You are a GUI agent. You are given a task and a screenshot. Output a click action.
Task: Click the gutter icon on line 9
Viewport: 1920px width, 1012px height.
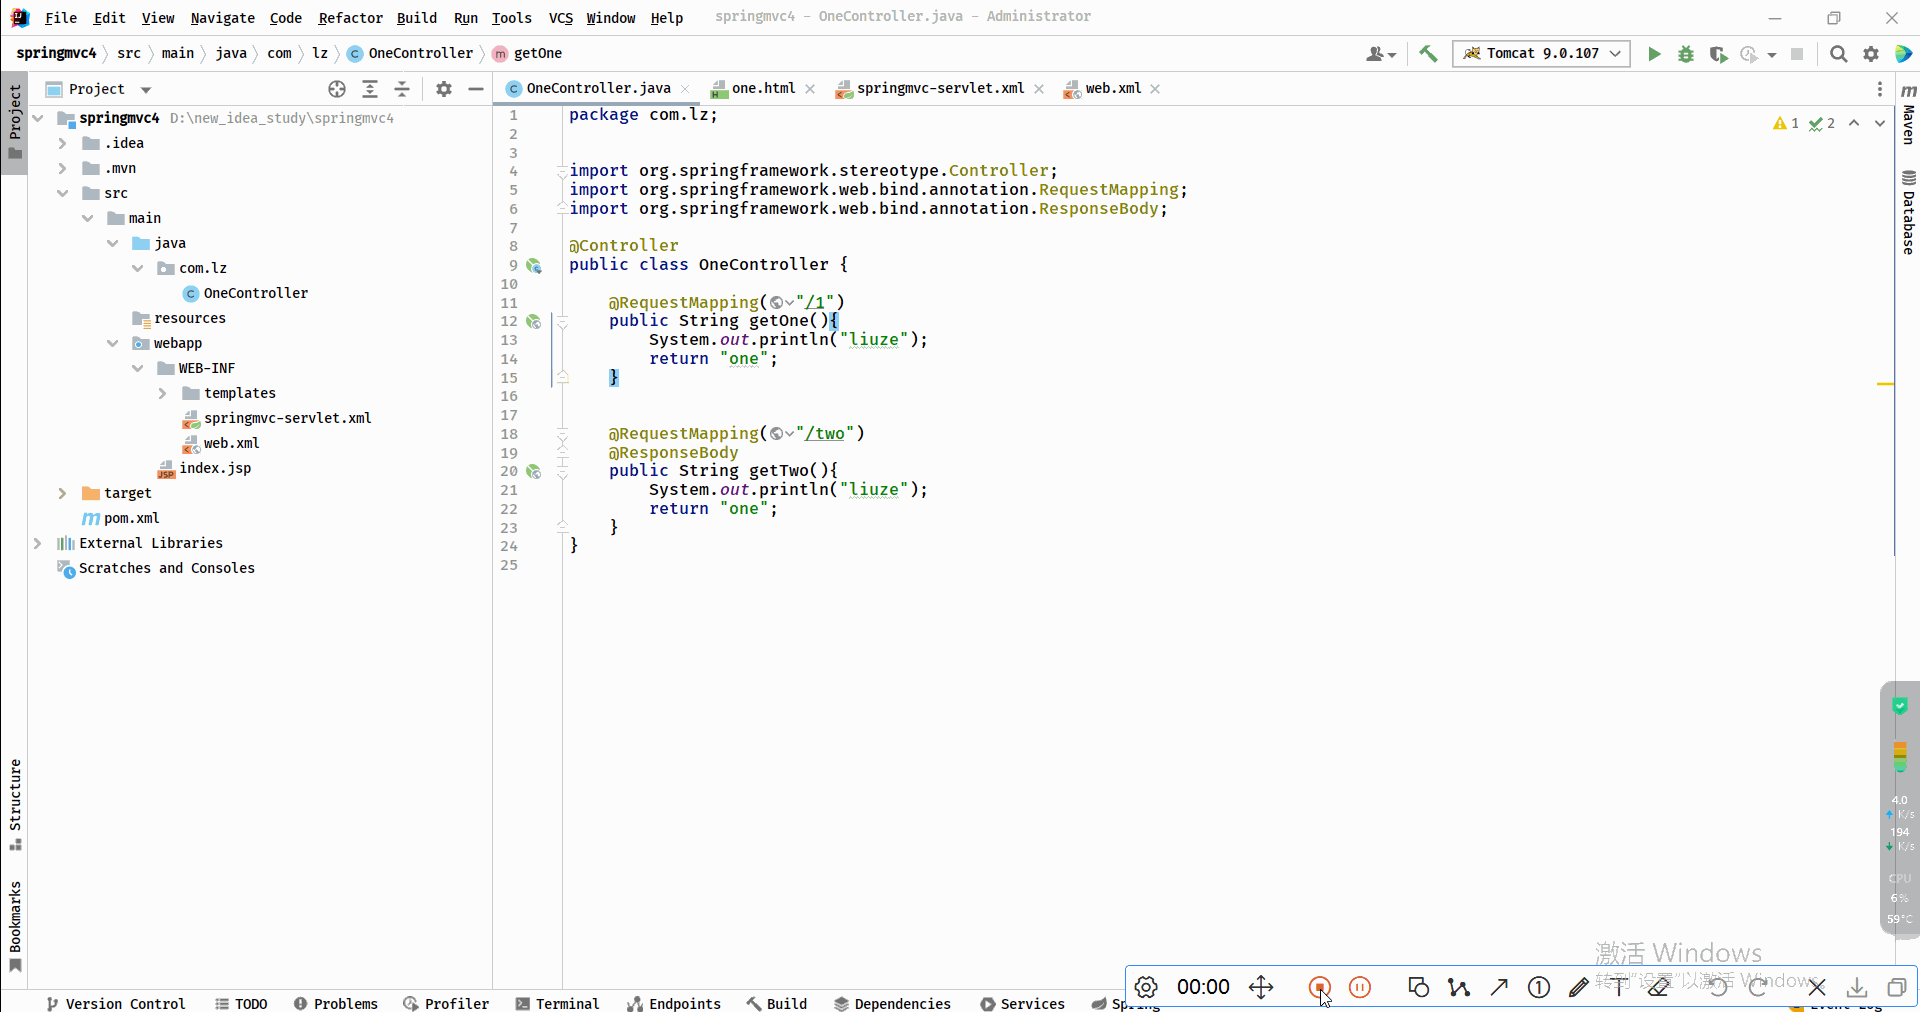pyautogui.click(x=534, y=266)
